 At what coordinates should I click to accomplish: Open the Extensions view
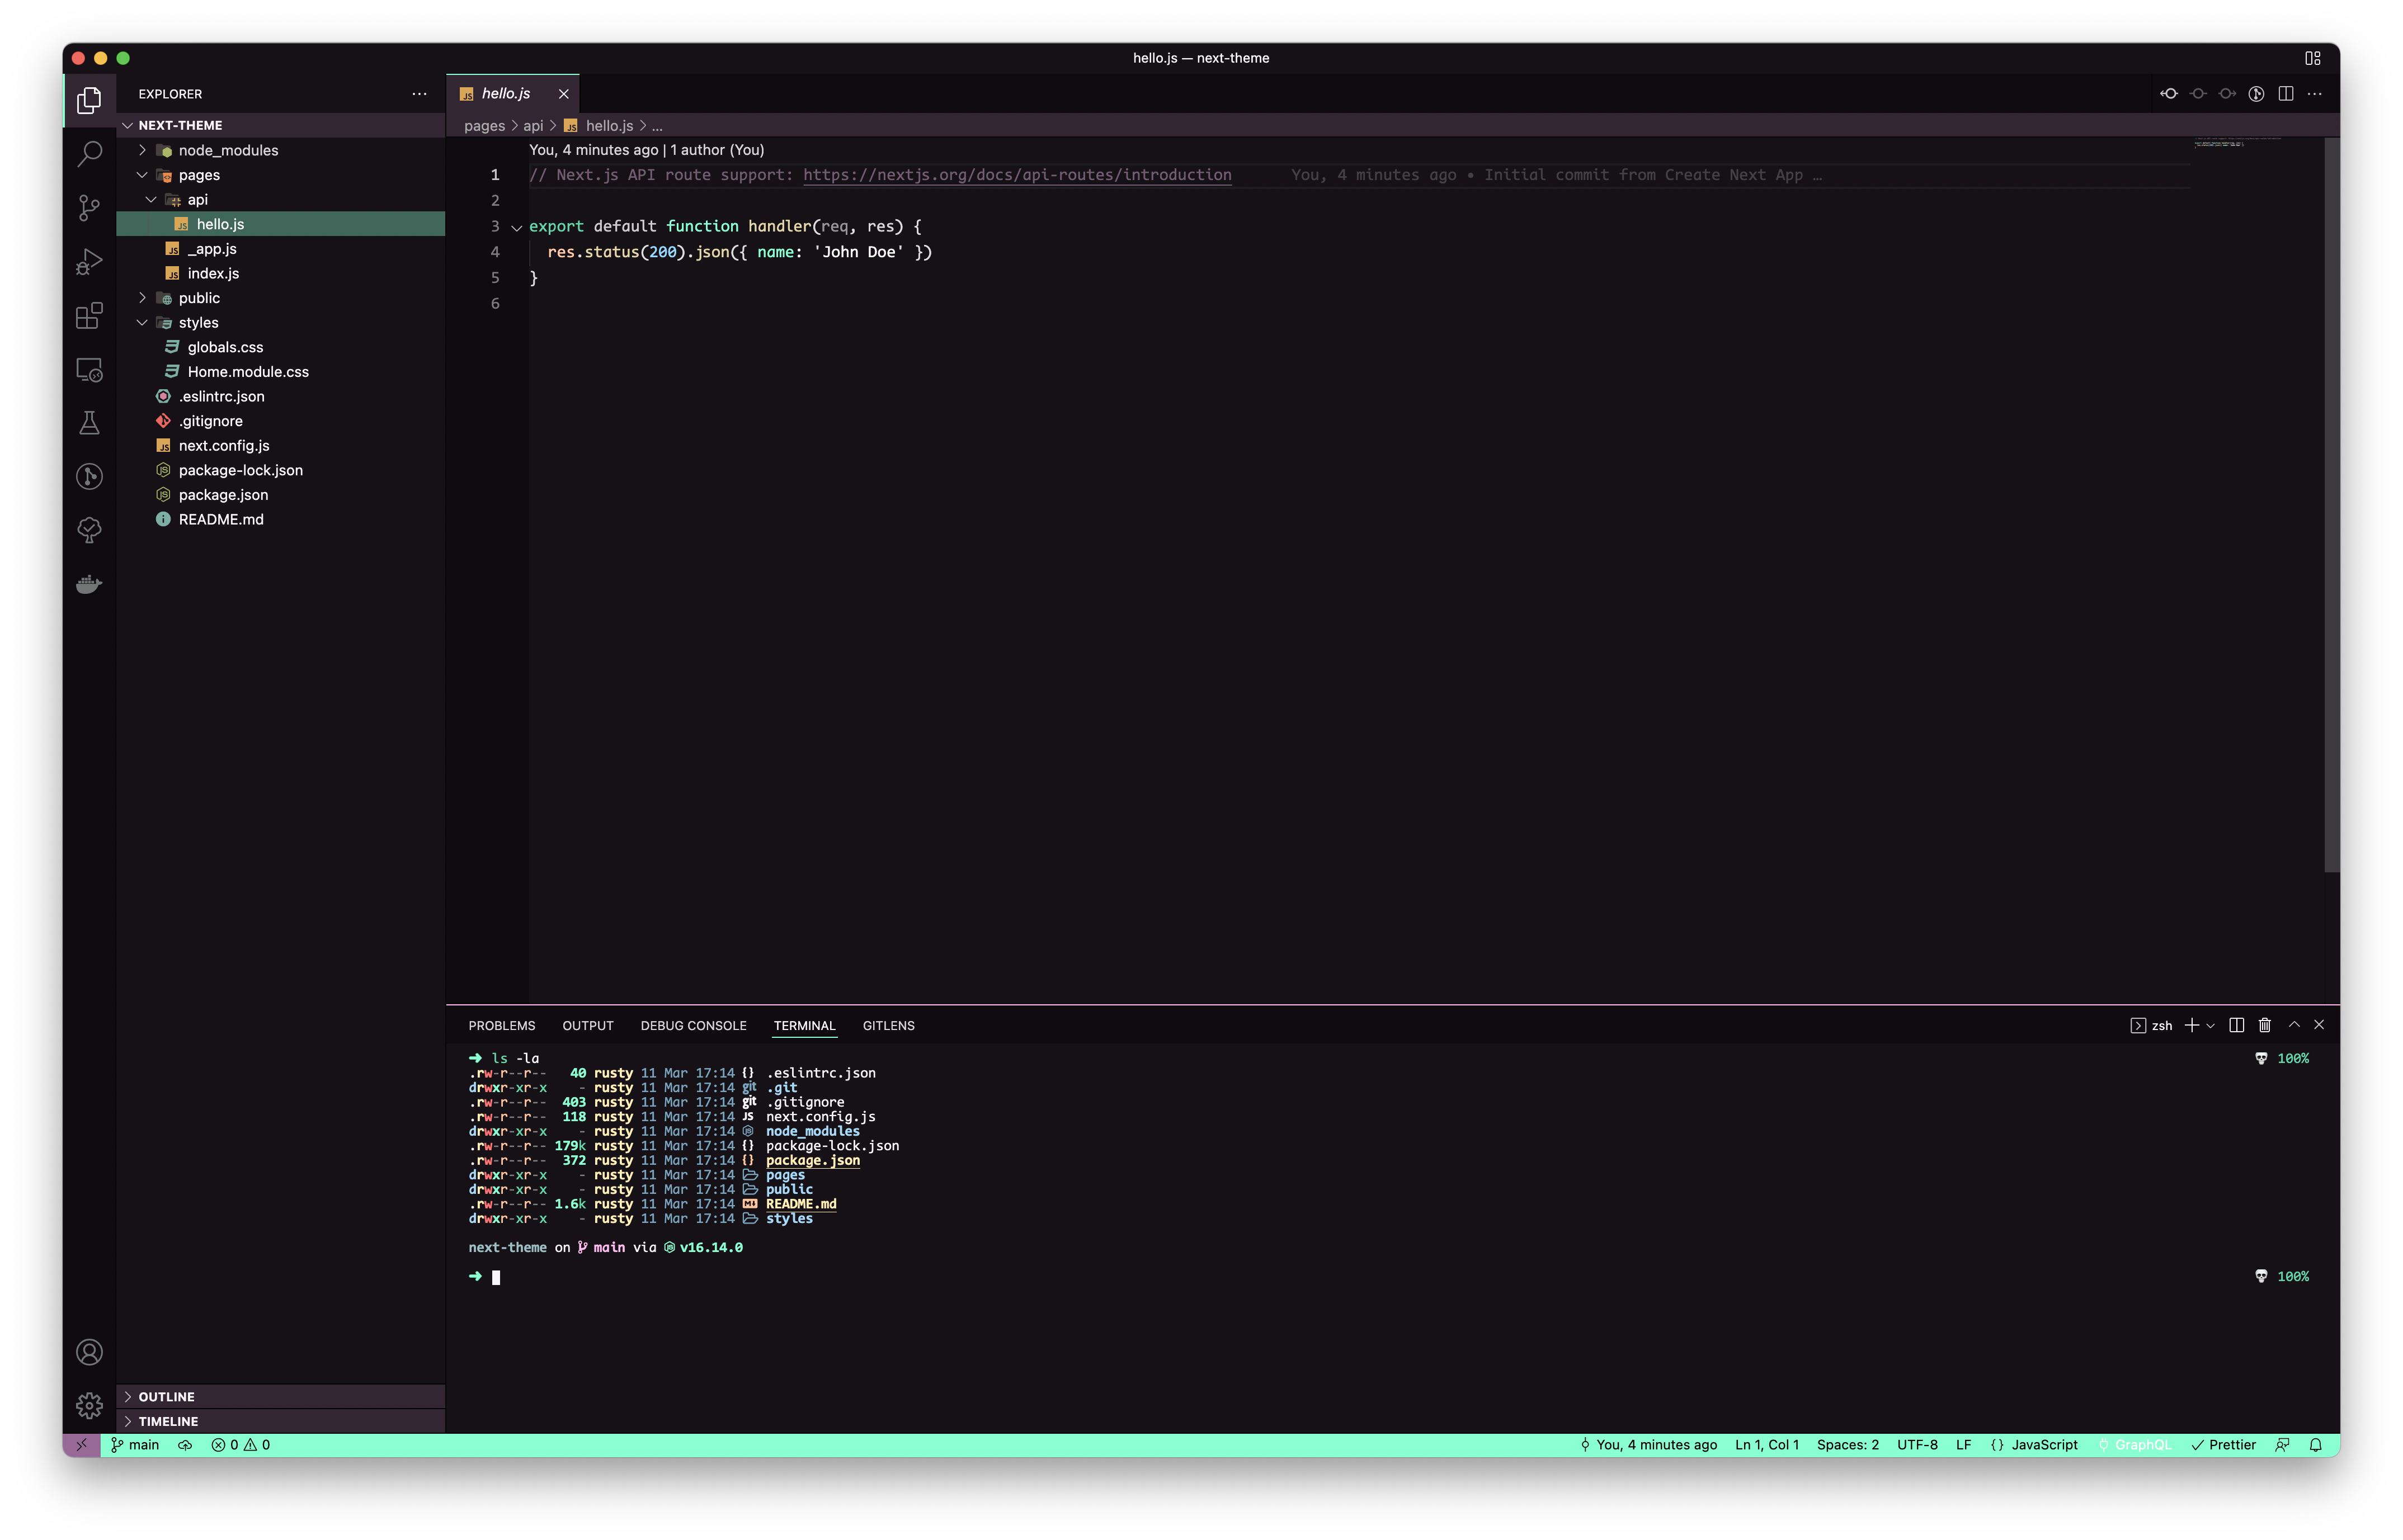click(x=89, y=316)
